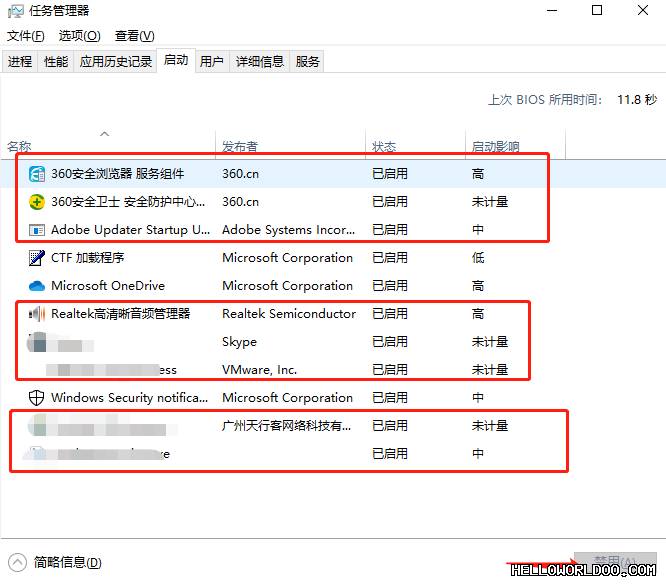Click 已启用 status in CTF 加载程序 row
Screen dimensions: 666x587
pos(390,258)
